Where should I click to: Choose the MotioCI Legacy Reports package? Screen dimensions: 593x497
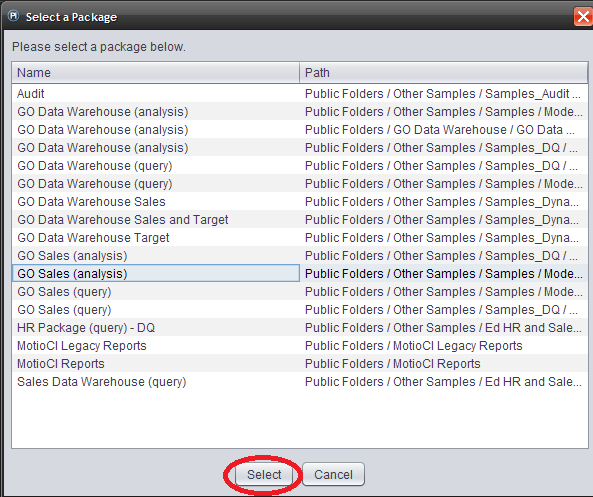tap(300, 346)
